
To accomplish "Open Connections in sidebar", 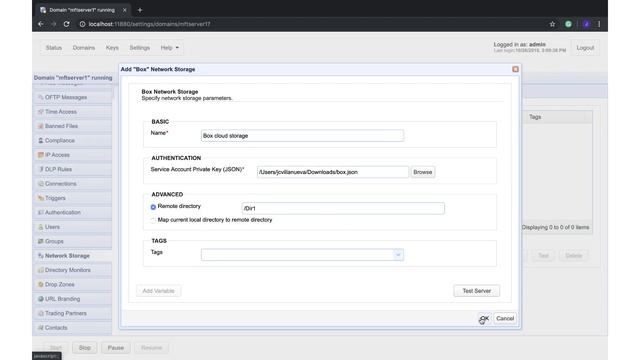I will (x=73, y=183).
